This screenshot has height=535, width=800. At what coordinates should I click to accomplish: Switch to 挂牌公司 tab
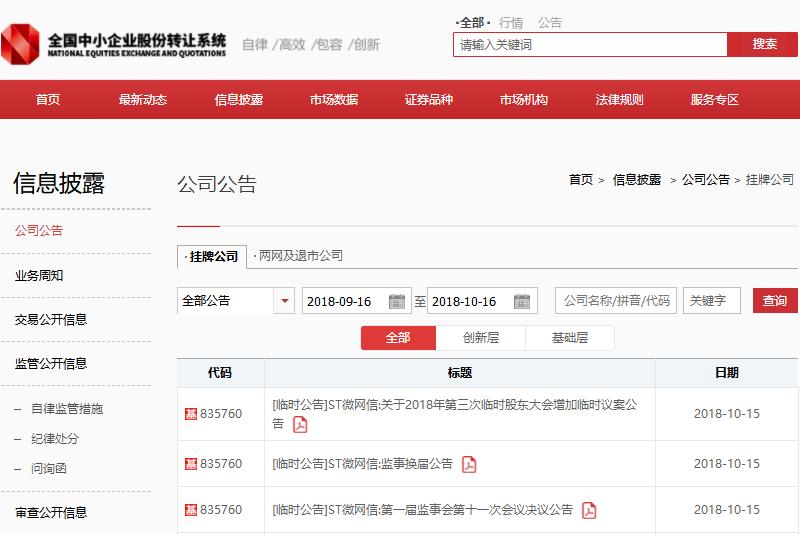point(212,257)
